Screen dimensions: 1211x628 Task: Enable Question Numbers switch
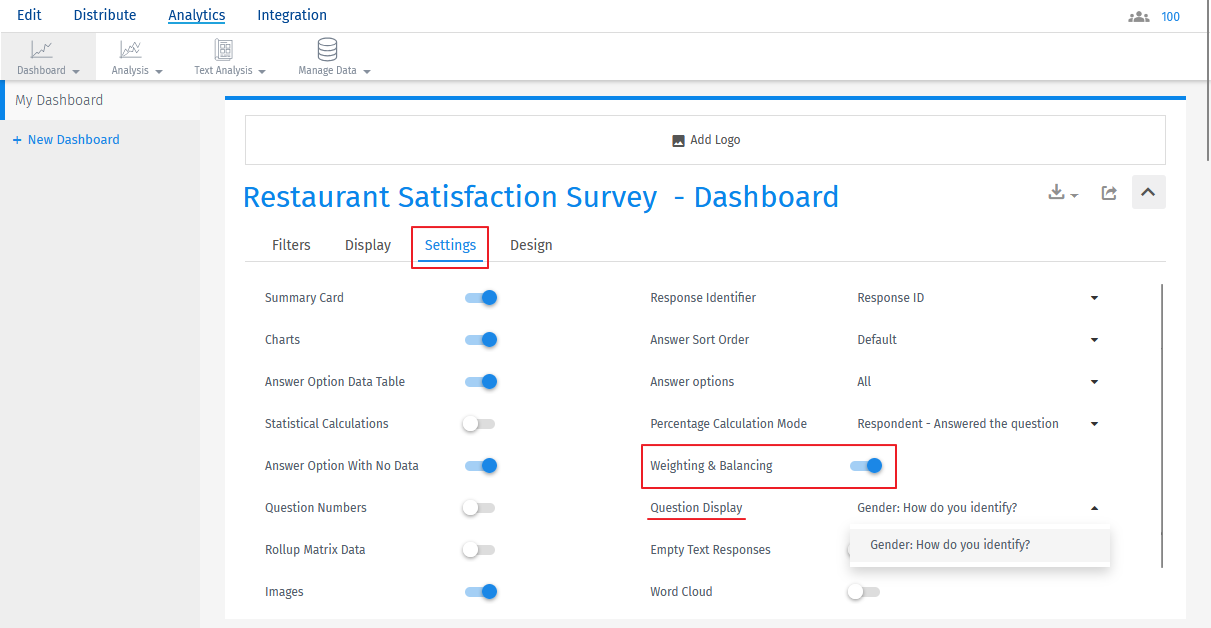pyautogui.click(x=478, y=508)
